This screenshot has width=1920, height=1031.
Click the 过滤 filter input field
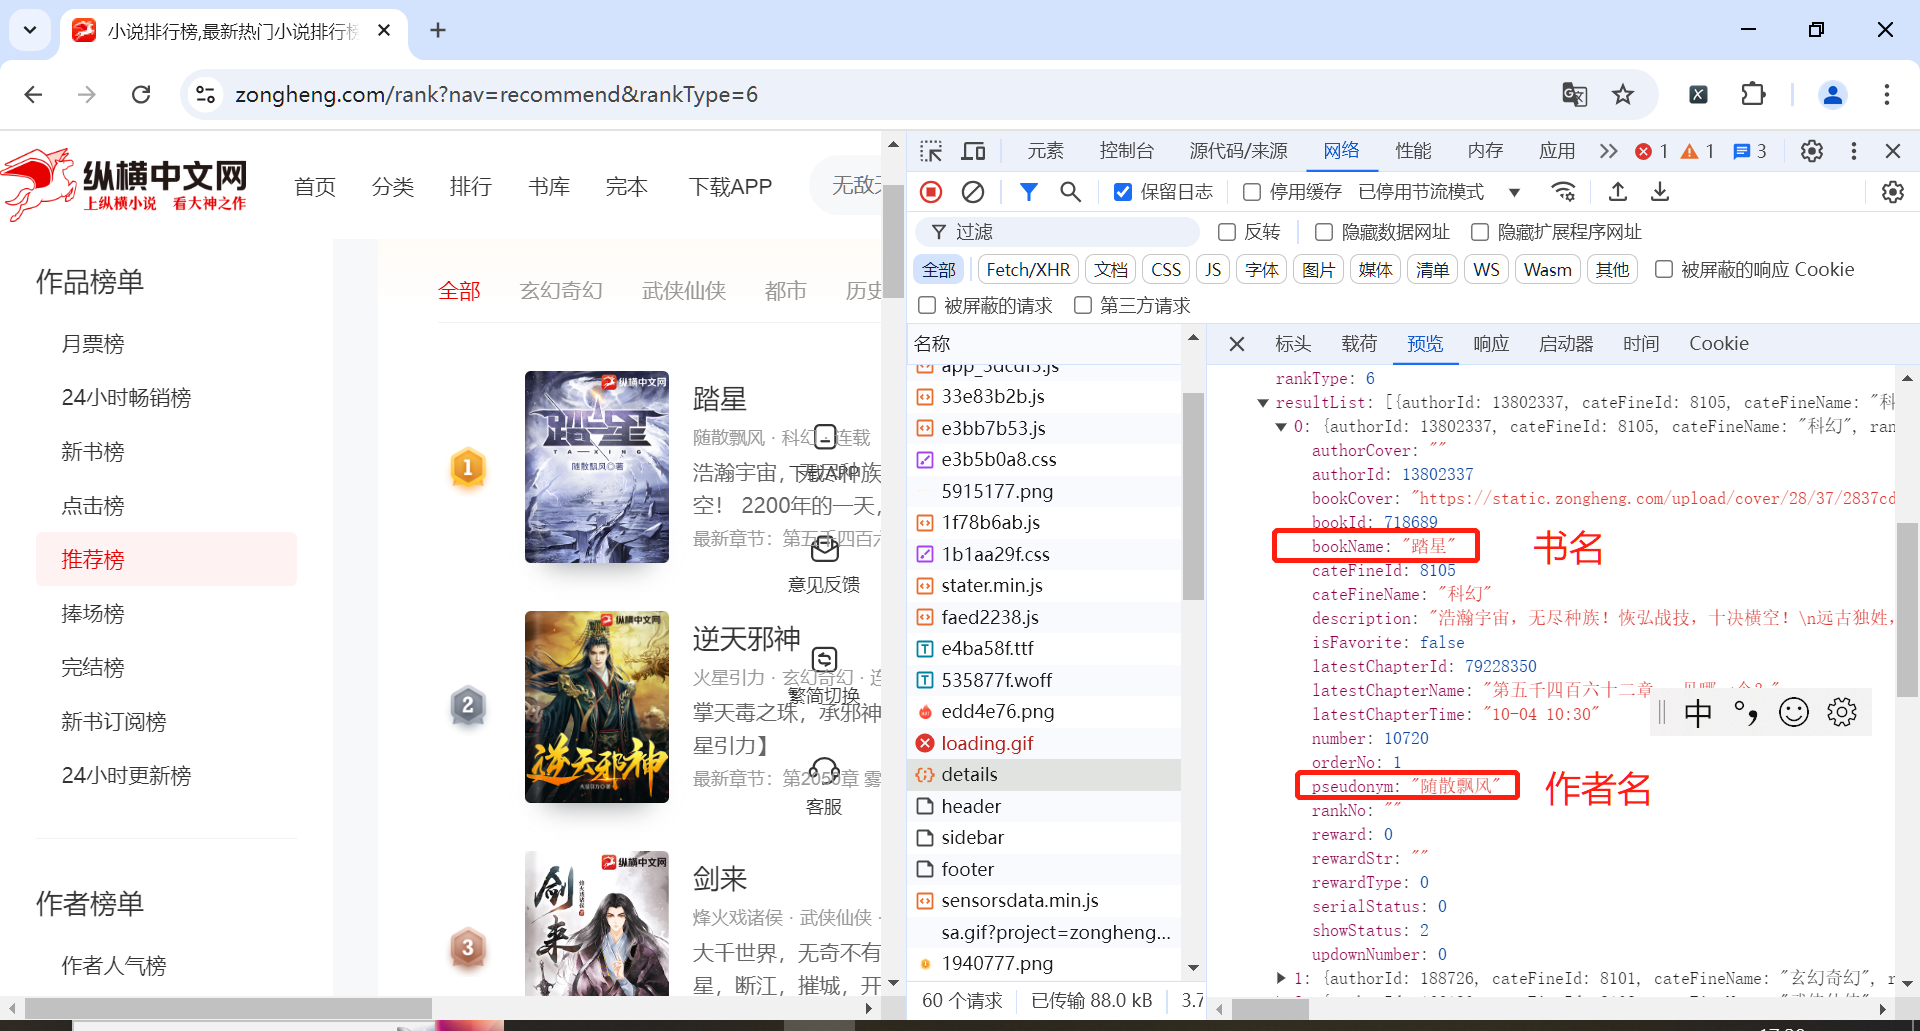[1058, 232]
